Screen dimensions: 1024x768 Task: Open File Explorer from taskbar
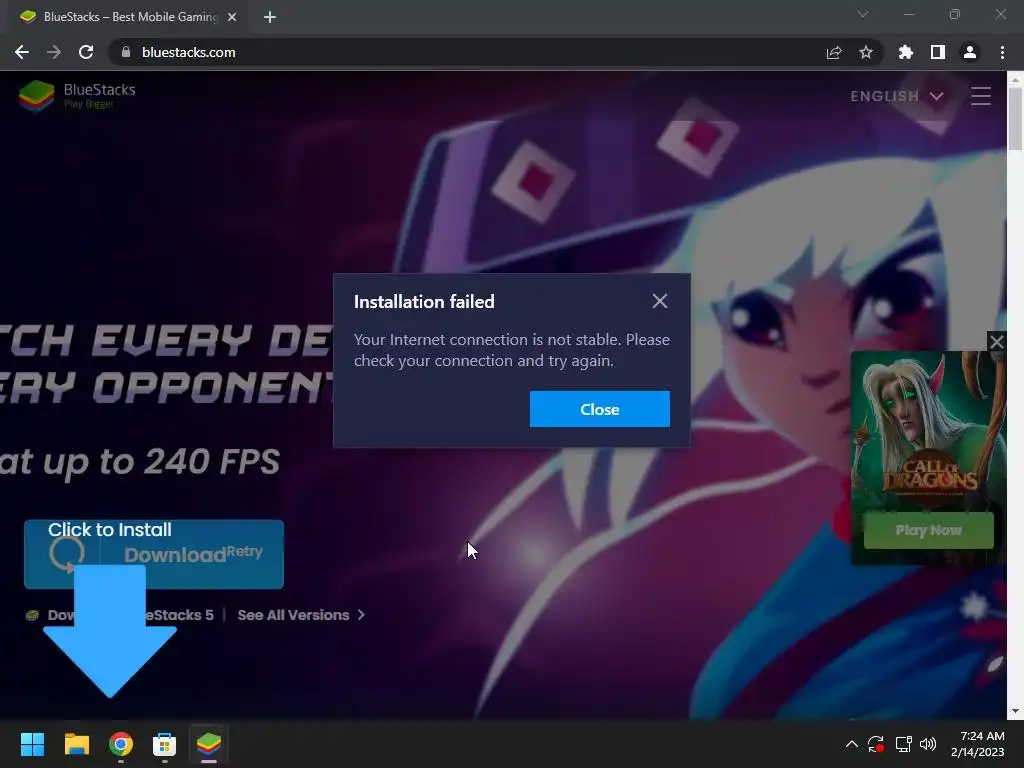point(76,744)
